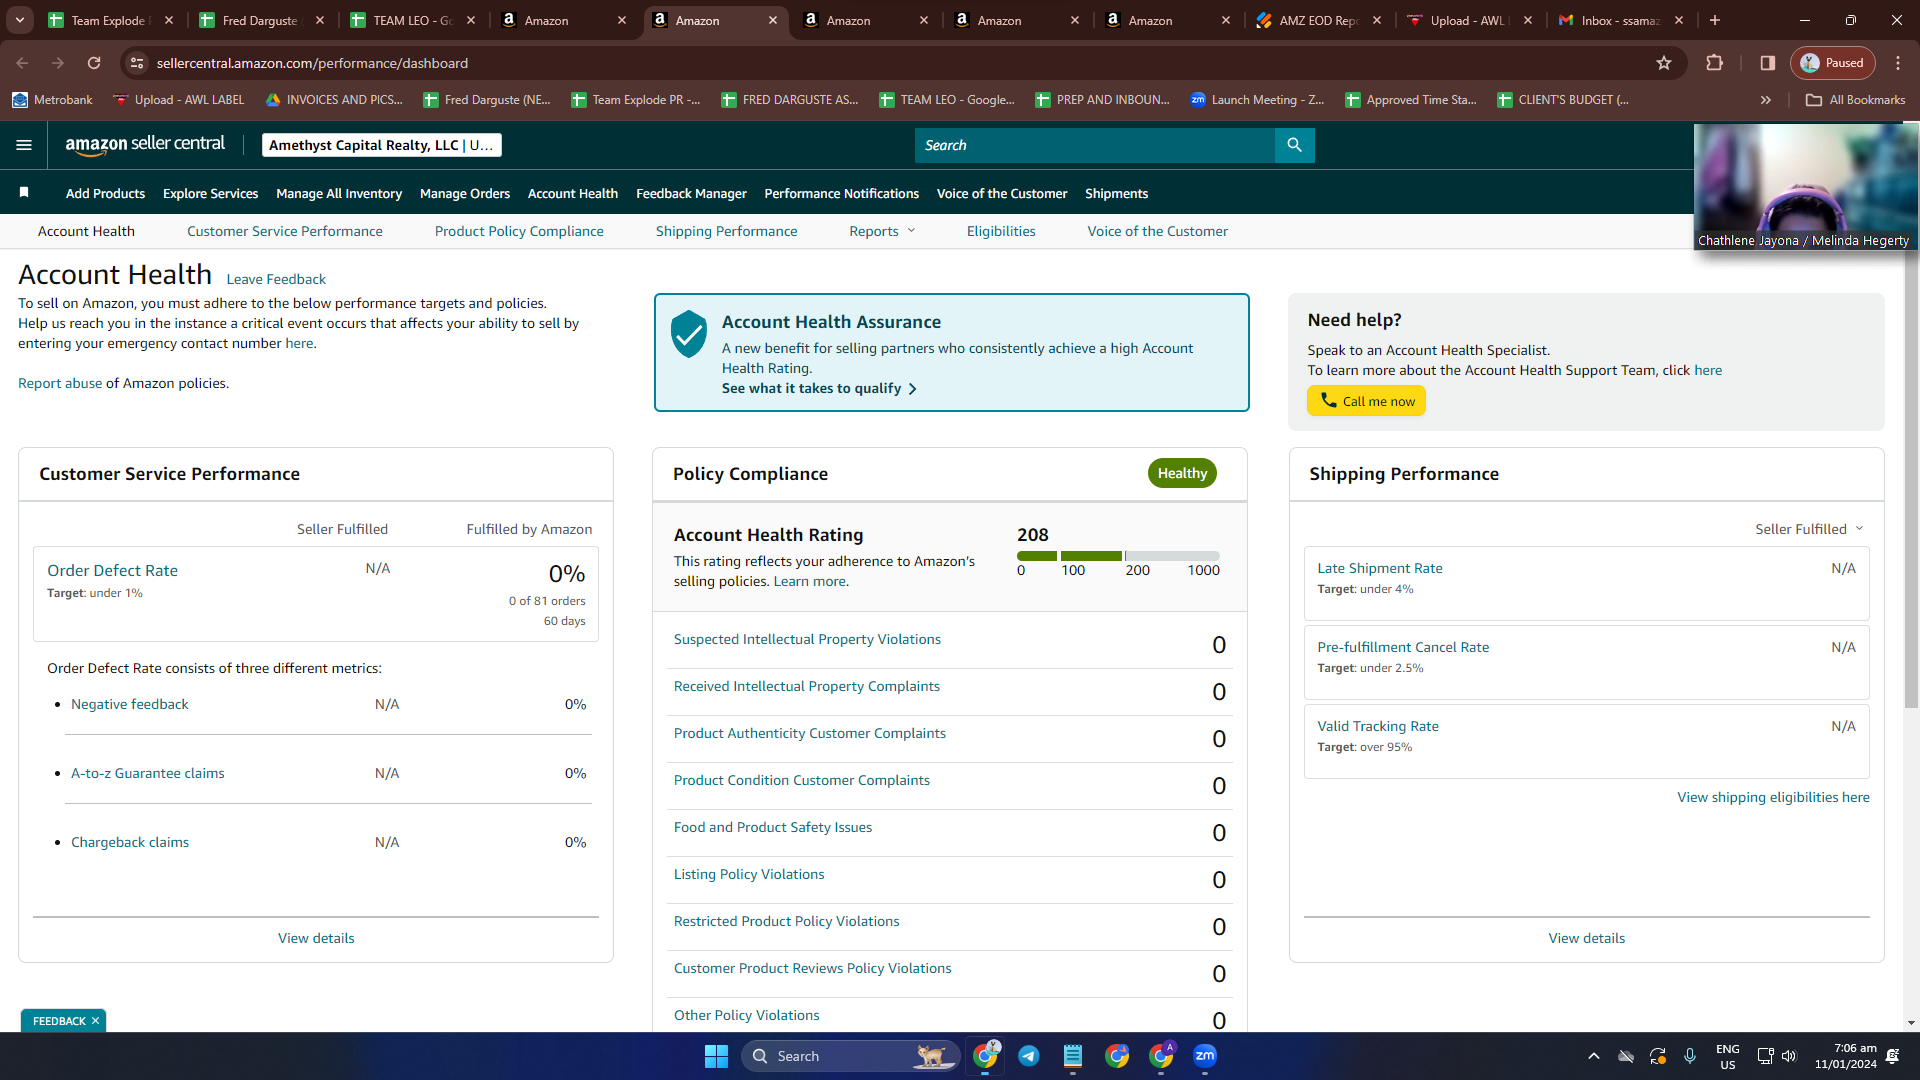
Task: Click the bookmark flag icon in navigation bar
Action: click(24, 193)
